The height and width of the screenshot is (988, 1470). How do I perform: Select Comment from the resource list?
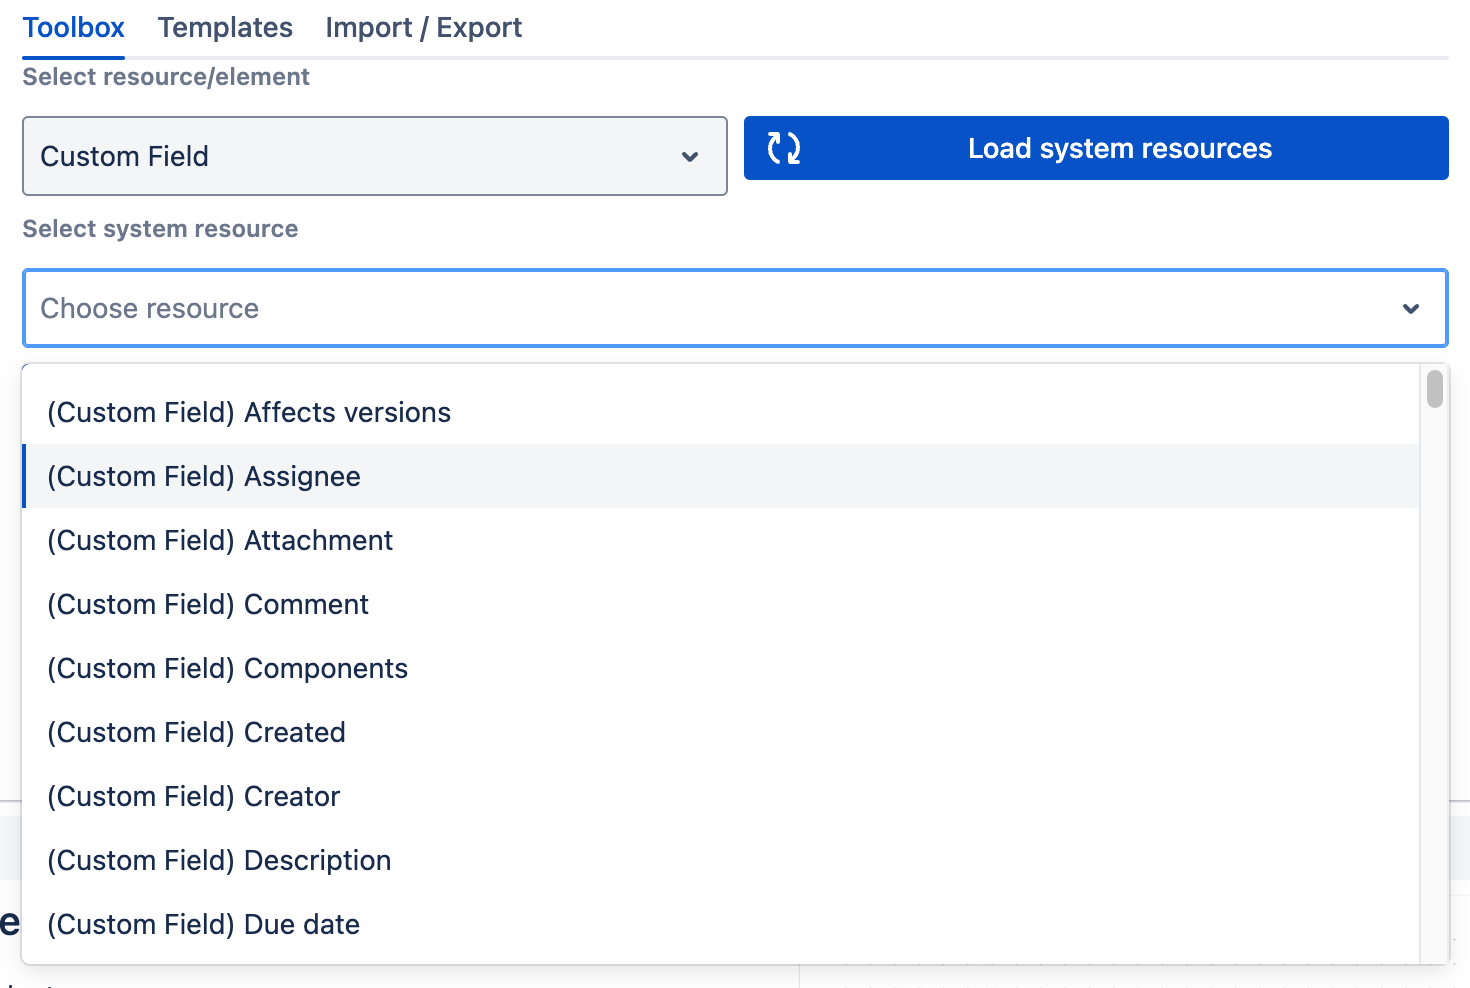(208, 605)
